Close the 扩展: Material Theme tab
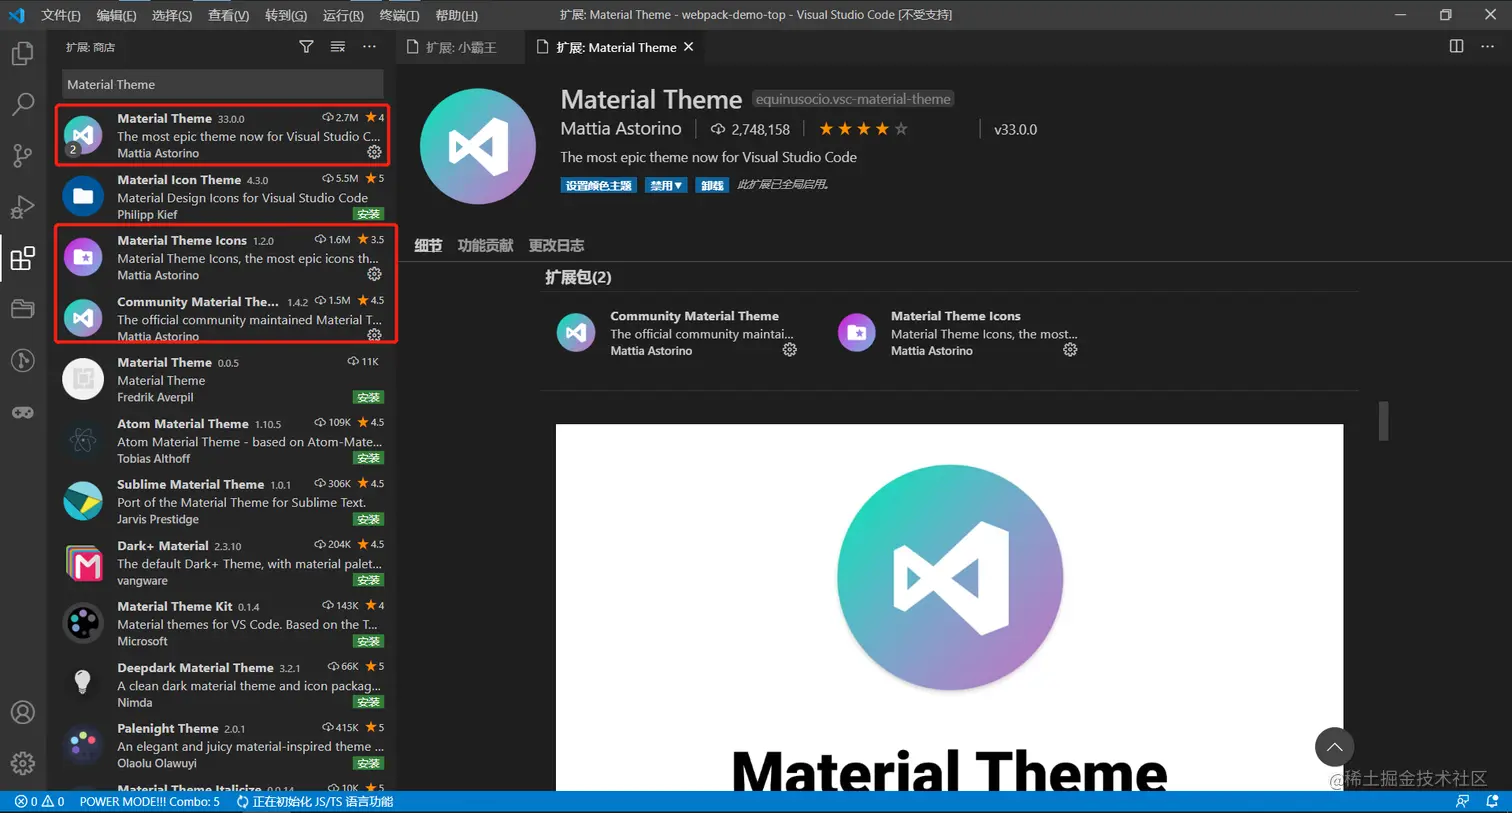 pyautogui.click(x=688, y=47)
